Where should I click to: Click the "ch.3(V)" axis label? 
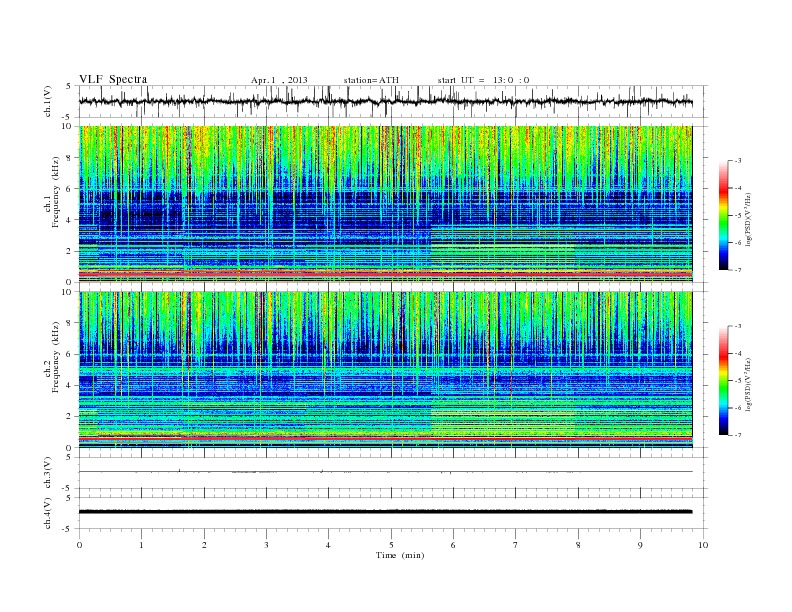[48, 473]
